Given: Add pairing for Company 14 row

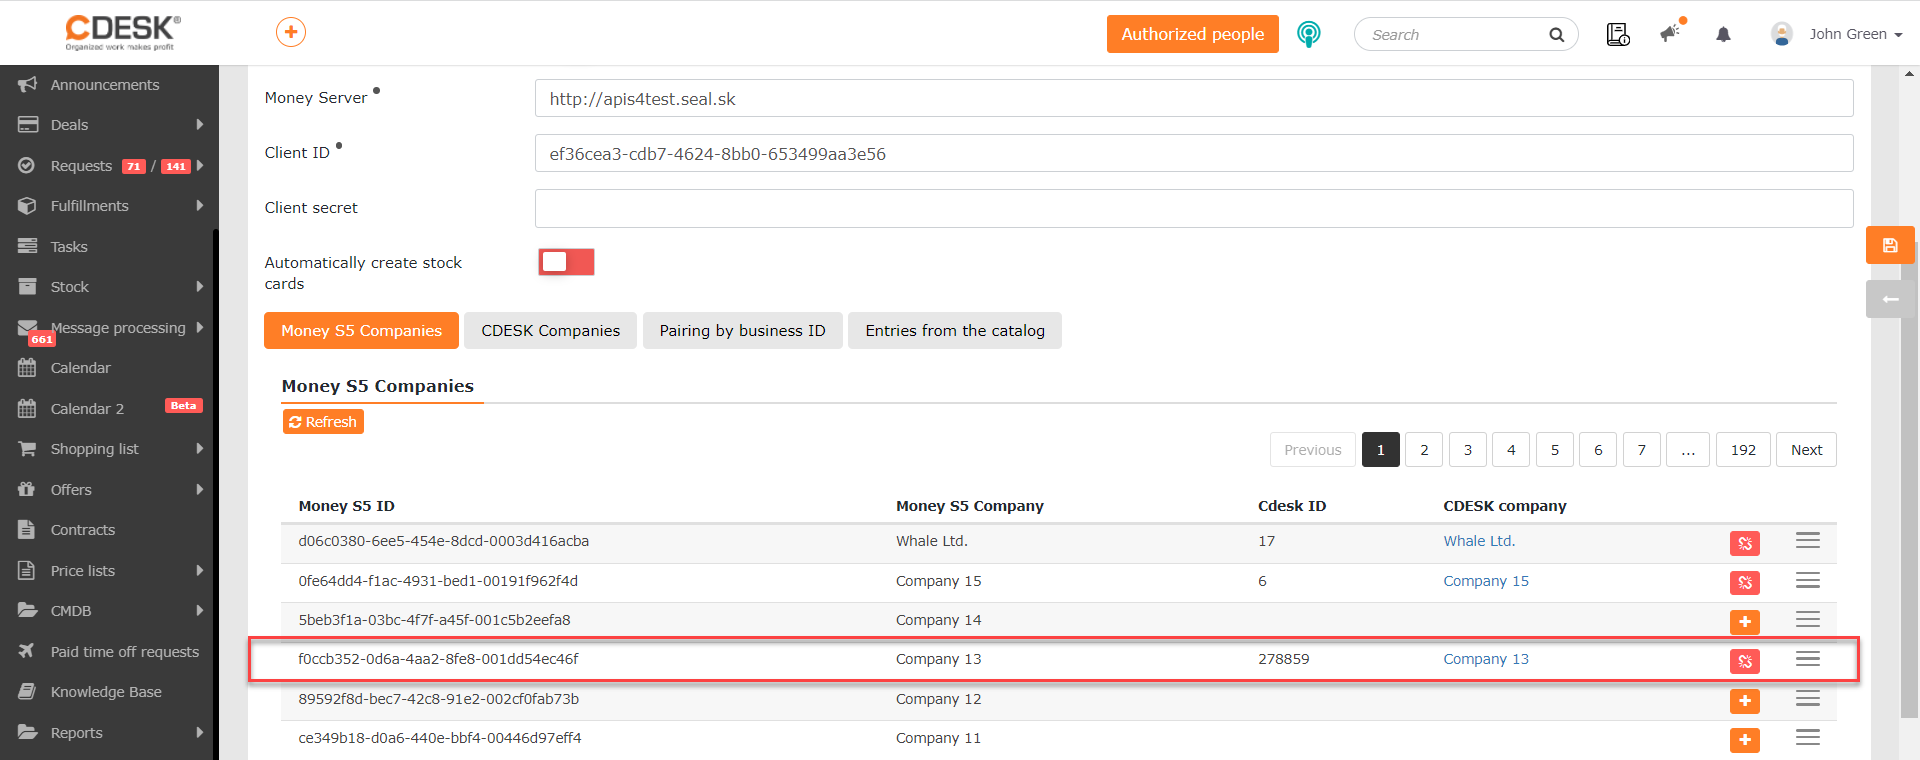Looking at the screenshot, I should (1745, 622).
